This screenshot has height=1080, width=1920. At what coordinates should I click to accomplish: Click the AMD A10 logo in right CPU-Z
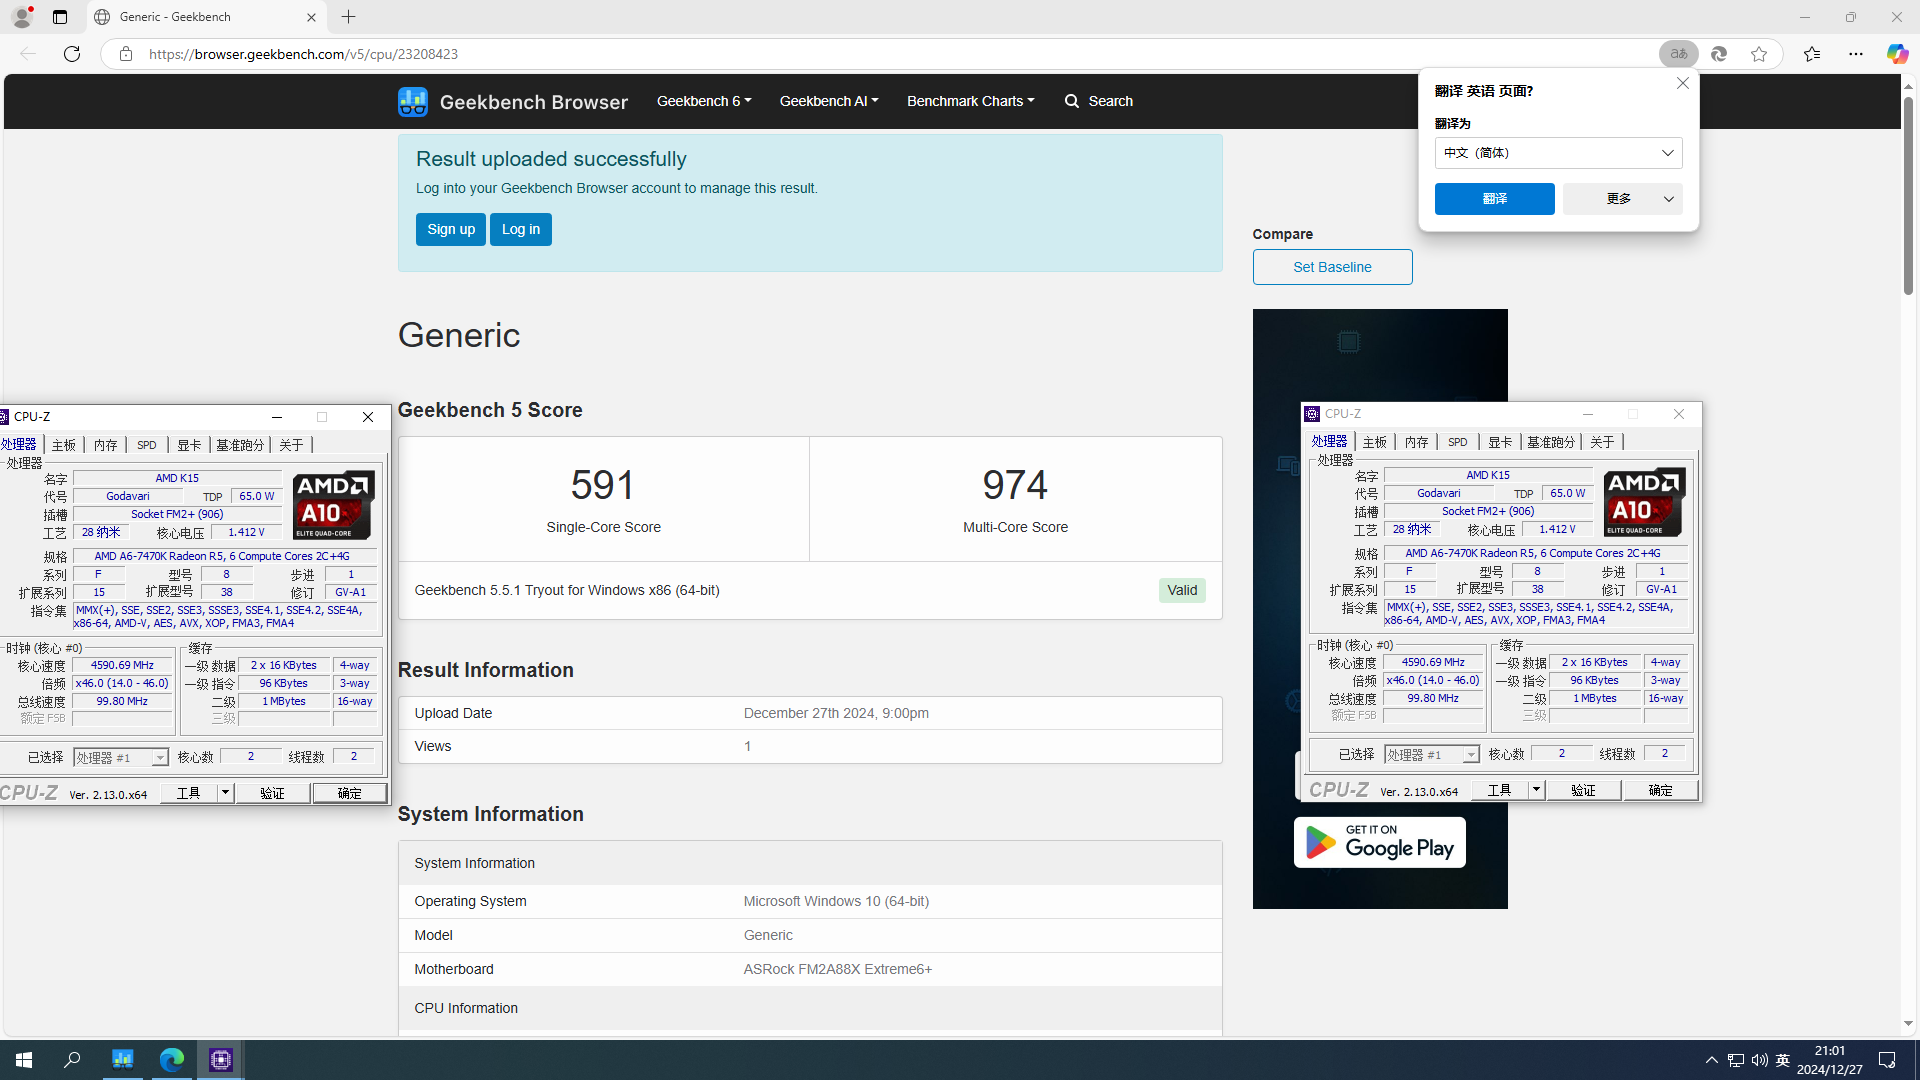pyautogui.click(x=1645, y=503)
